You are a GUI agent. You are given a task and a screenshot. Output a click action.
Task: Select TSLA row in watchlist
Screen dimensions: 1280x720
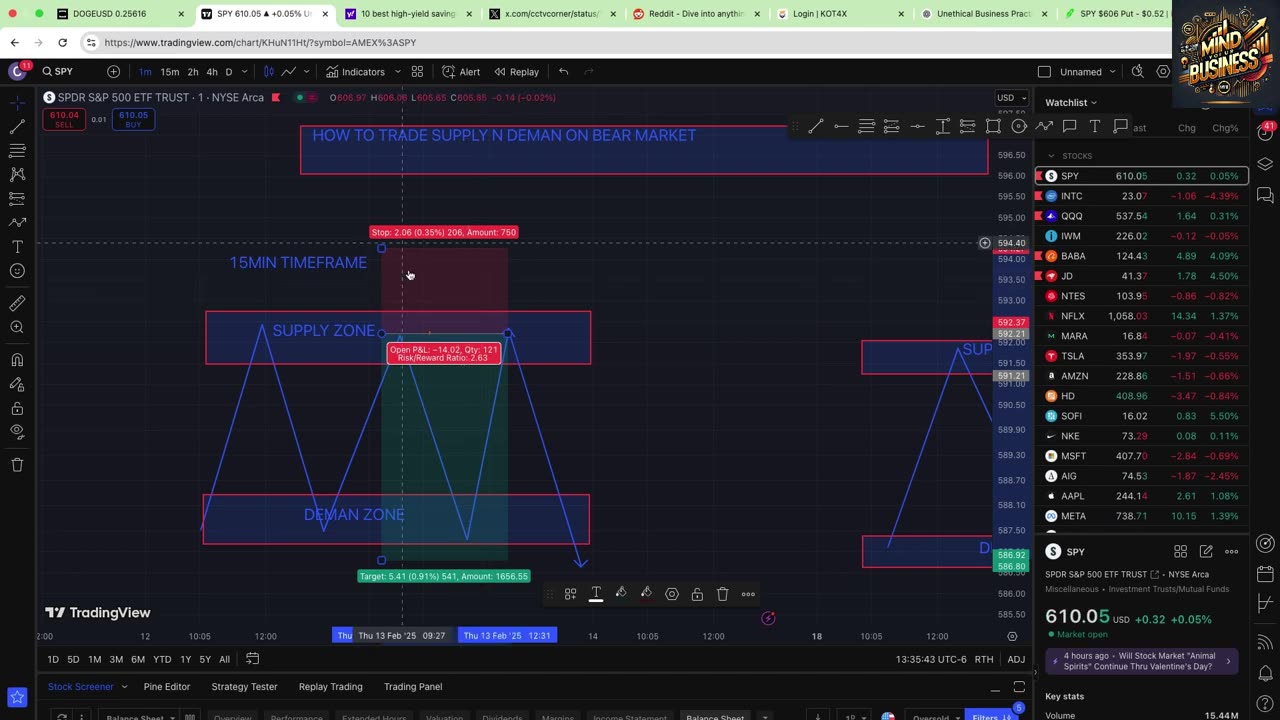tap(1141, 356)
